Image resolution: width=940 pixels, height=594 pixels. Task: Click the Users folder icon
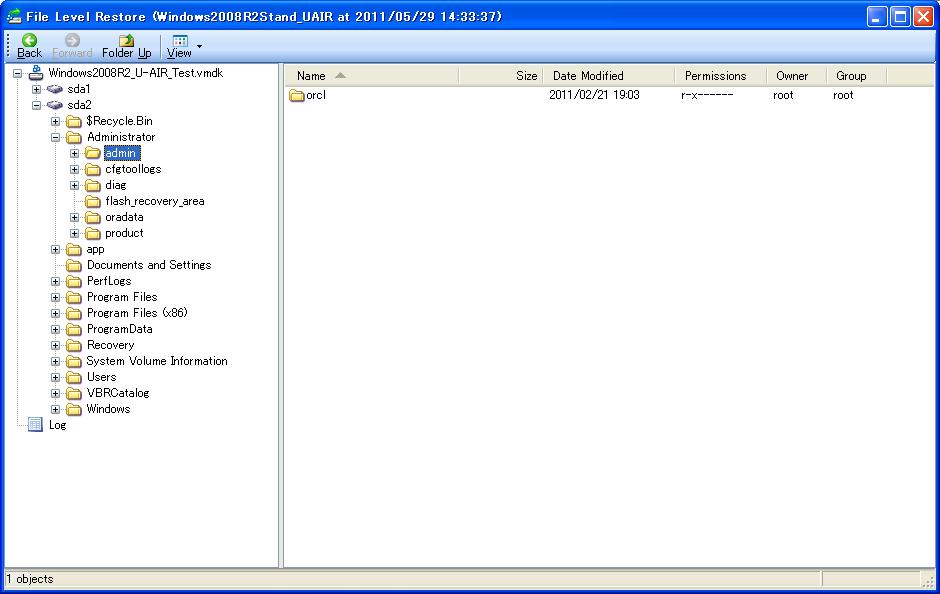pyautogui.click(x=74, y=377)
